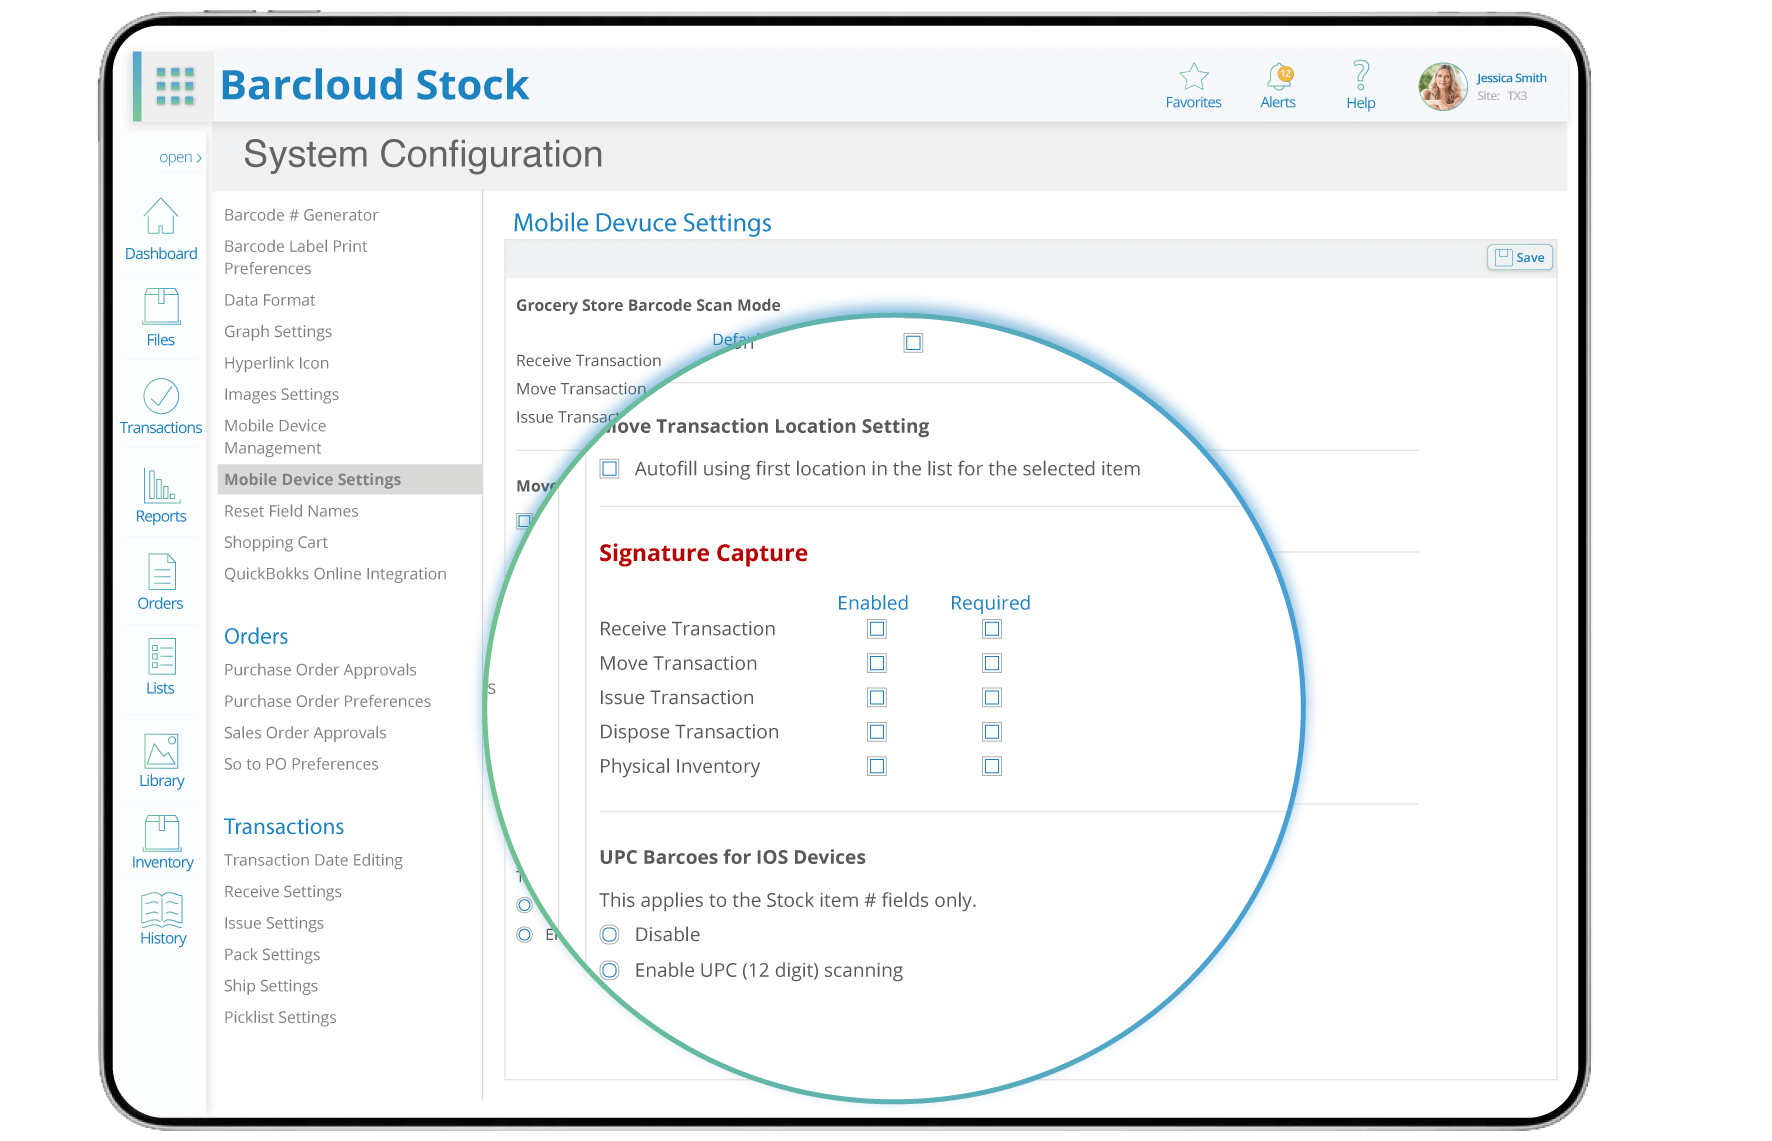Check Required for Physical Inventory signature
The height and width of the screenshot is (1141, 1772).
tap(992, 766)
